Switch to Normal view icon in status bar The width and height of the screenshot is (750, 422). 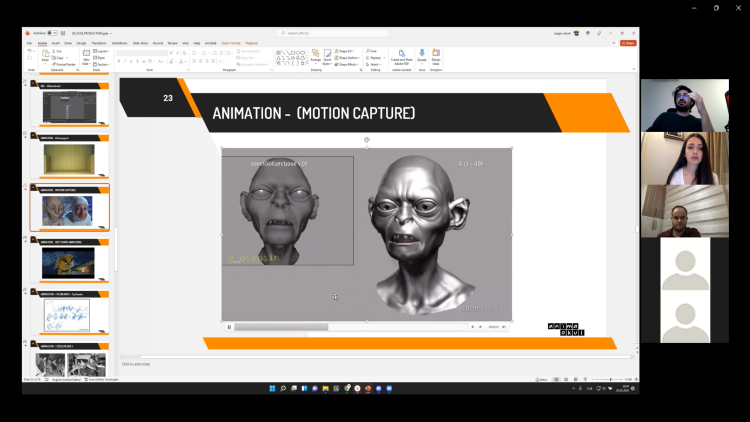coord(556,379)
